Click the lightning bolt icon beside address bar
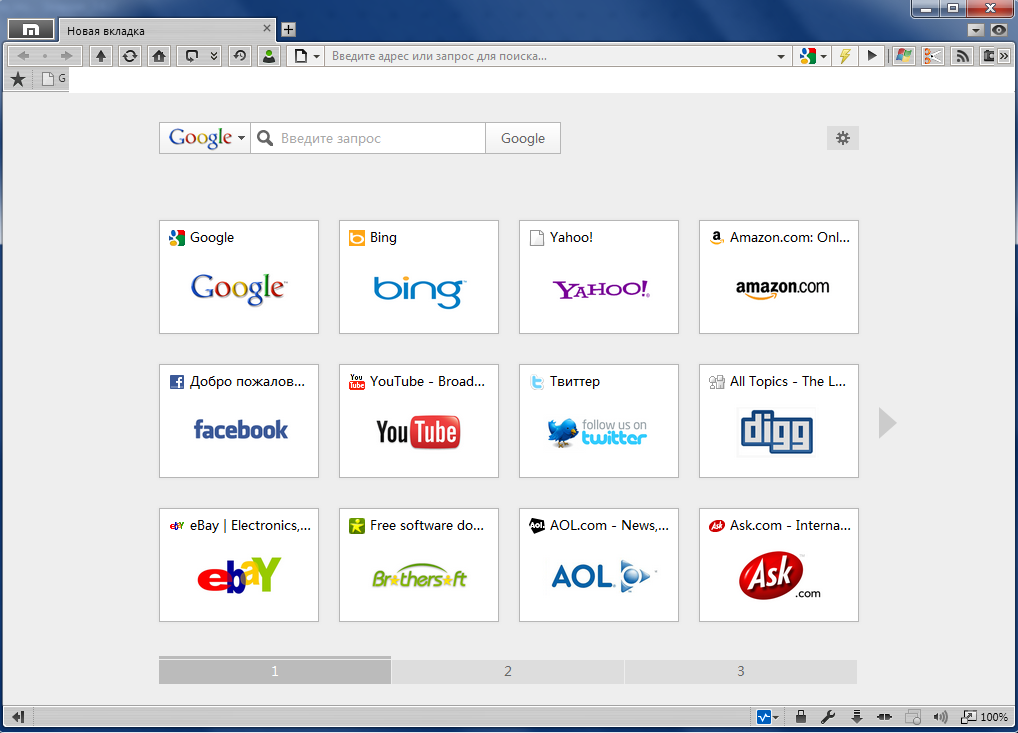 coord(845,56)
